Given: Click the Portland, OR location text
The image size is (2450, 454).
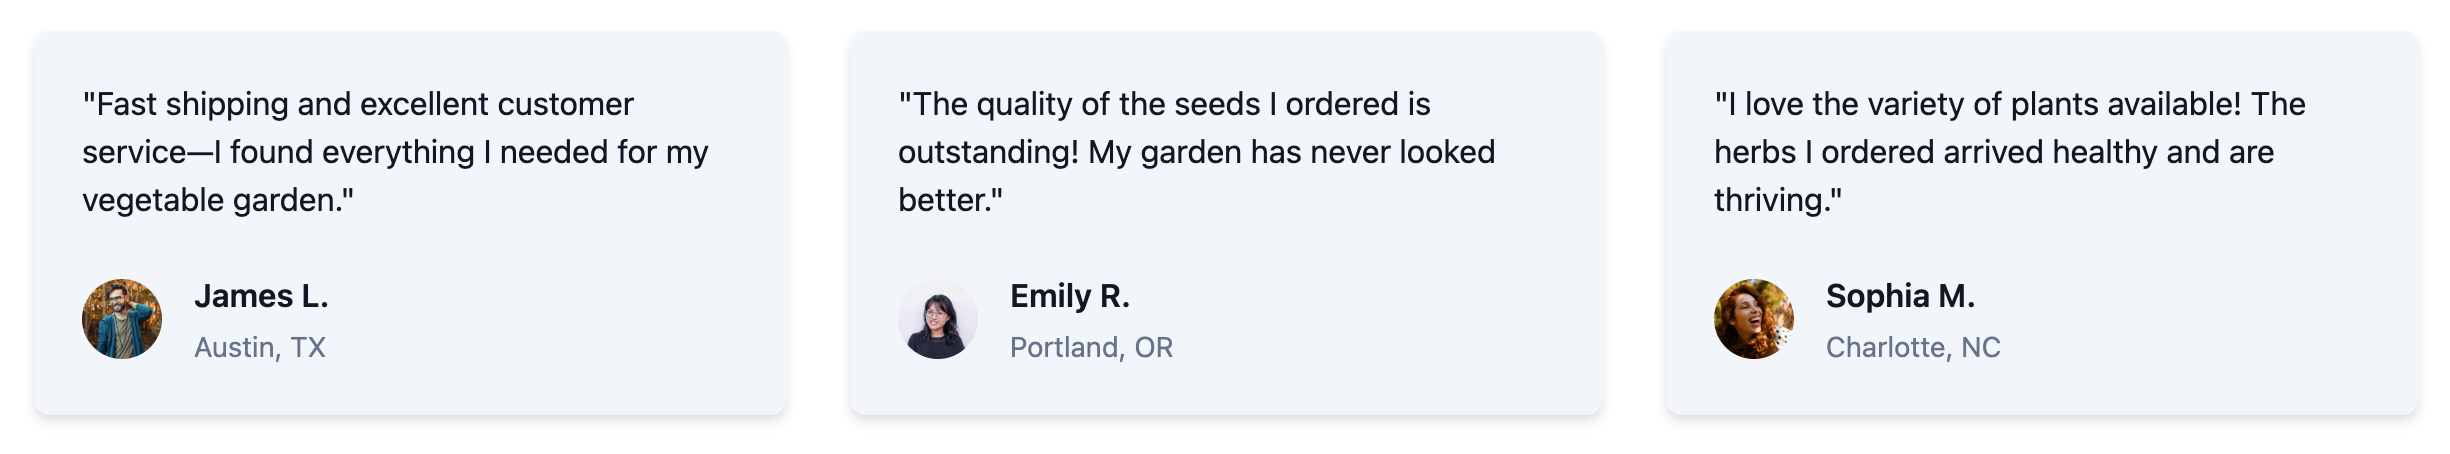Looking at the screenshot, I should click(x=1091, y=347).
